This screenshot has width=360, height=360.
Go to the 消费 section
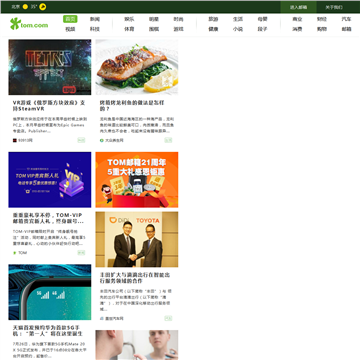pyautogui.click(x=297, y=29)
